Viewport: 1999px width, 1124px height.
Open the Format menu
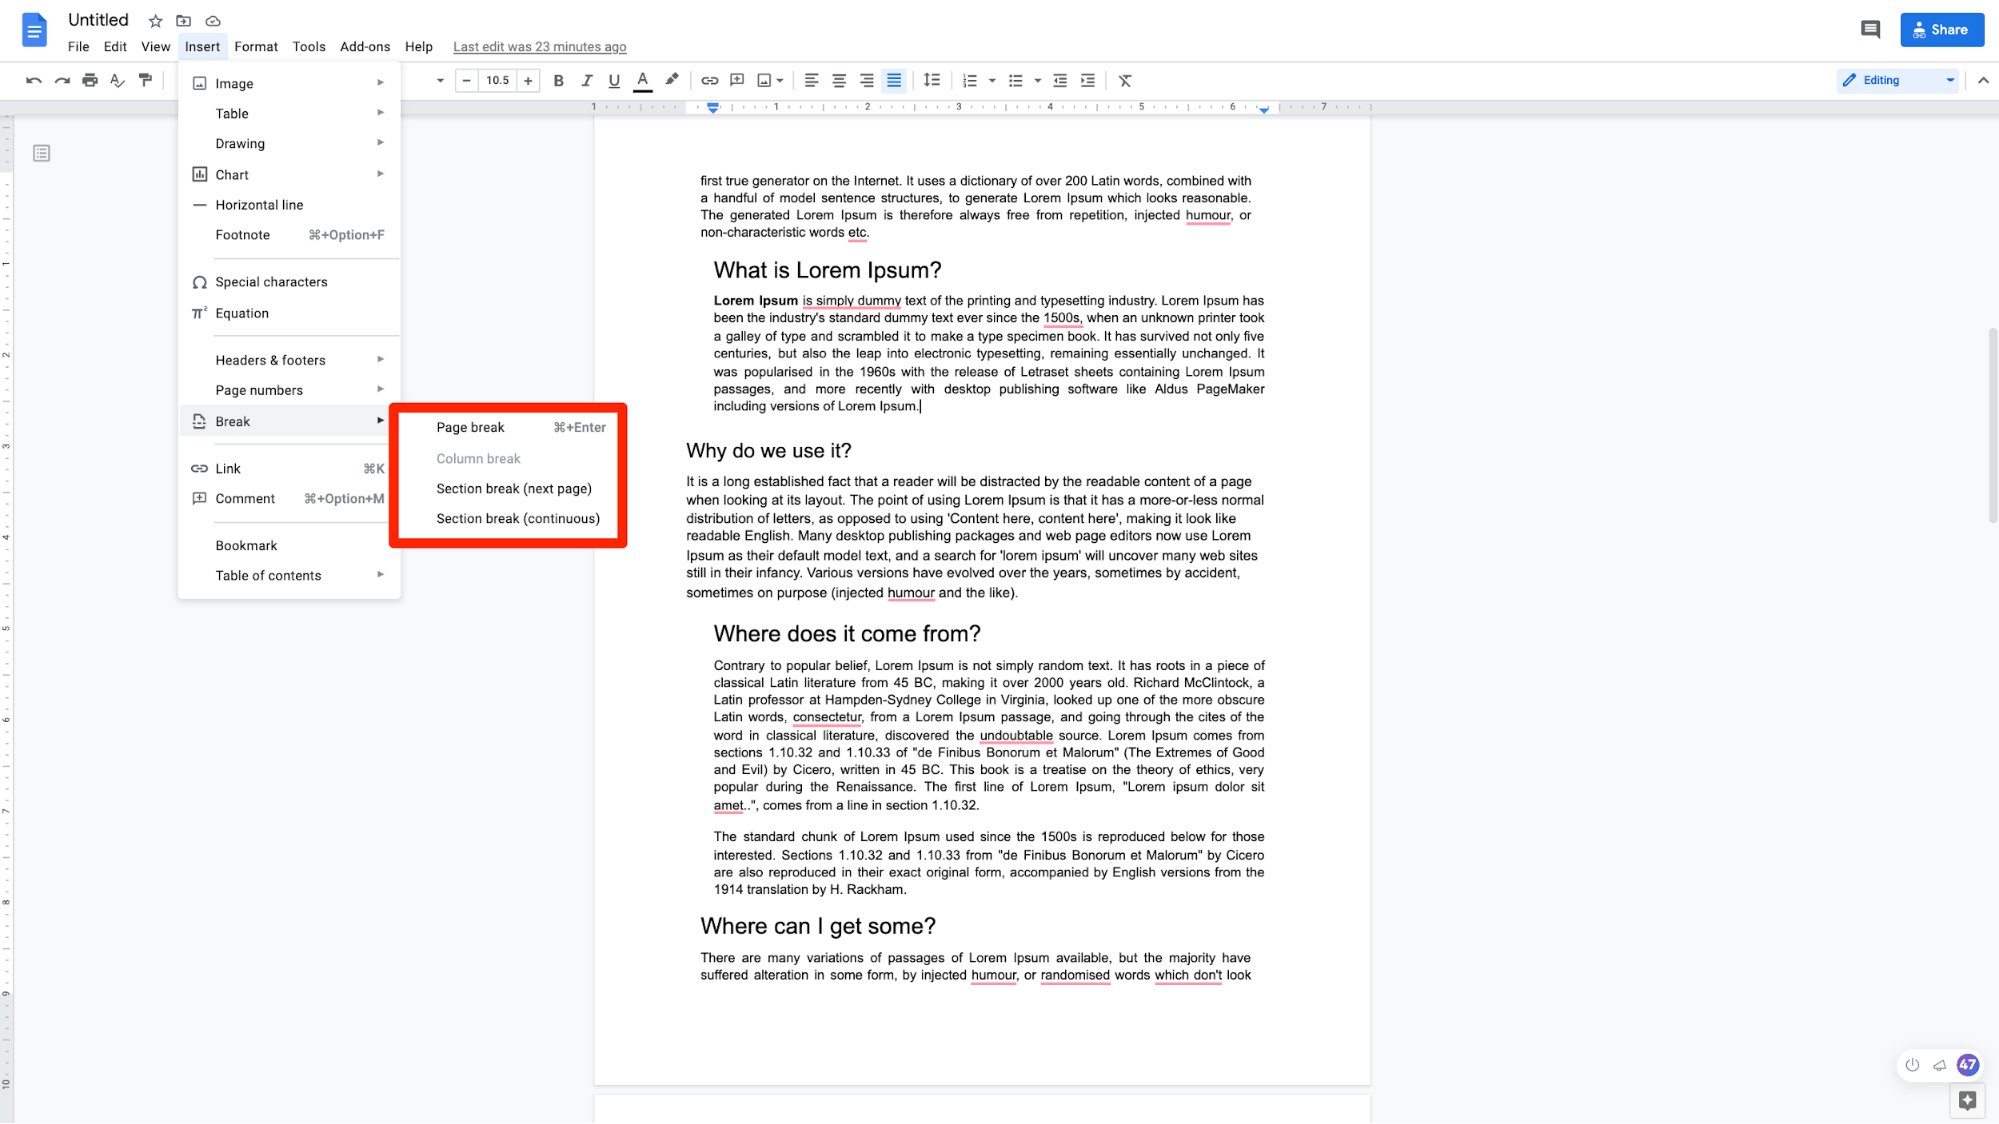[x=256, y=46]
